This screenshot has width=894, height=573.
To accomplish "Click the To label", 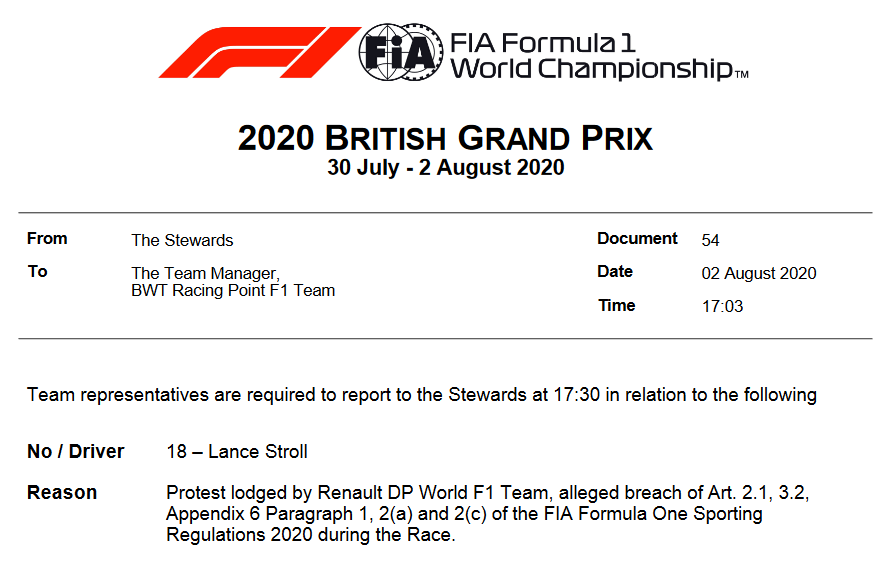I will pyautogui.click(x=38, y=272).
